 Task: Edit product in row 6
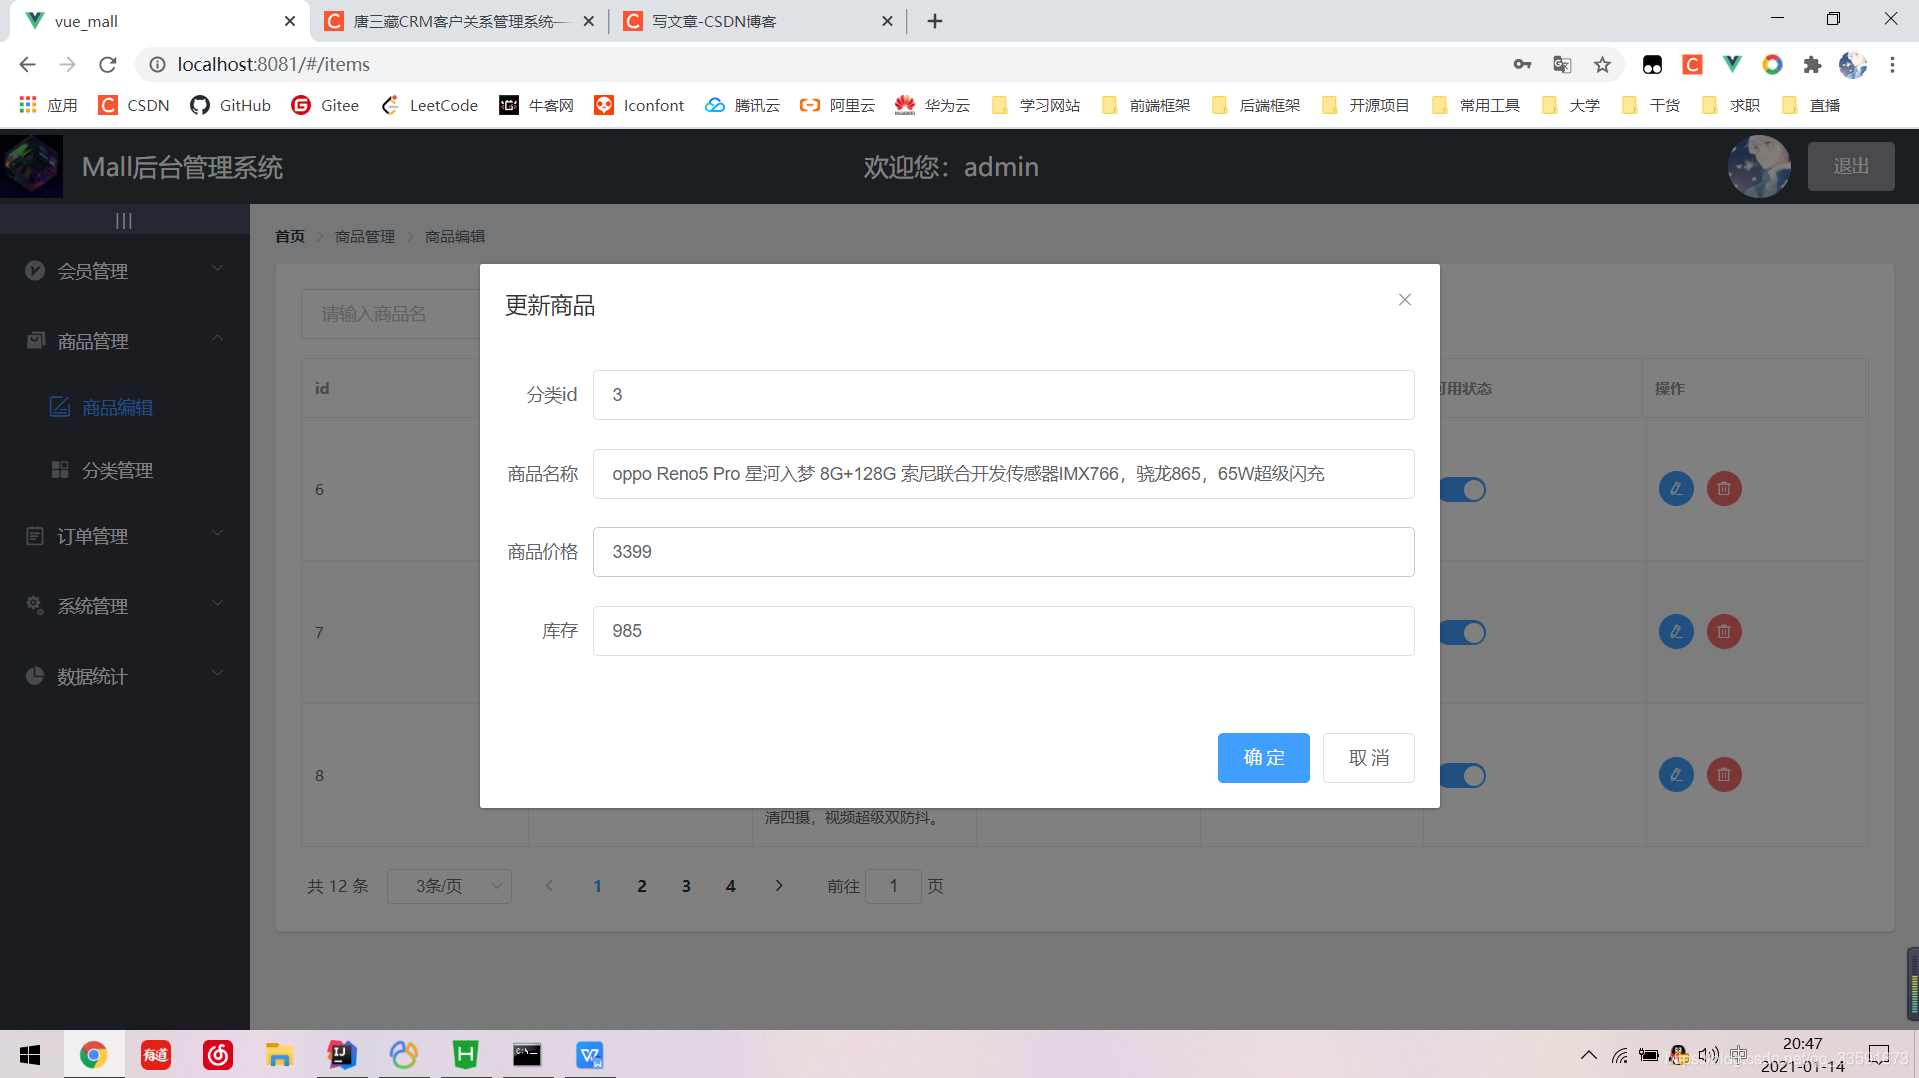(x=1676, y=489)
